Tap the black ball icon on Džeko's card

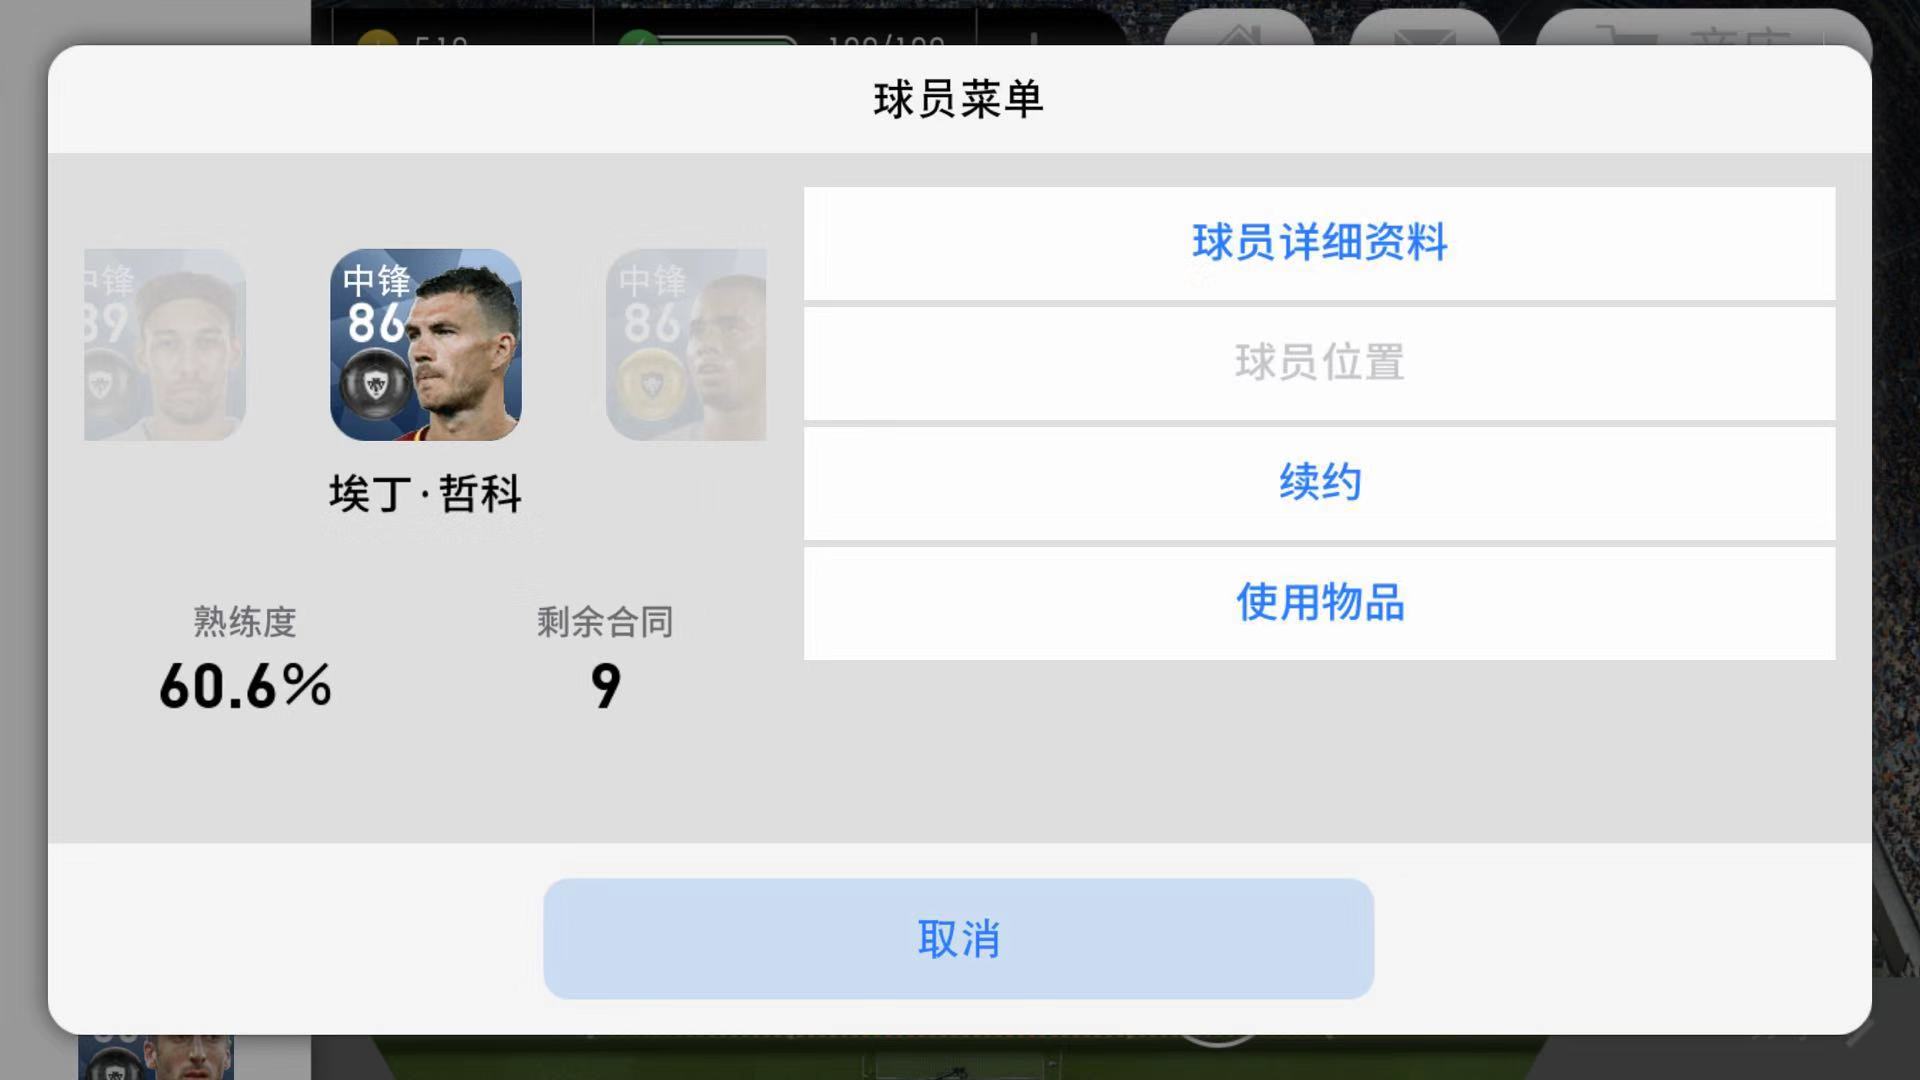tap(375, 385)
